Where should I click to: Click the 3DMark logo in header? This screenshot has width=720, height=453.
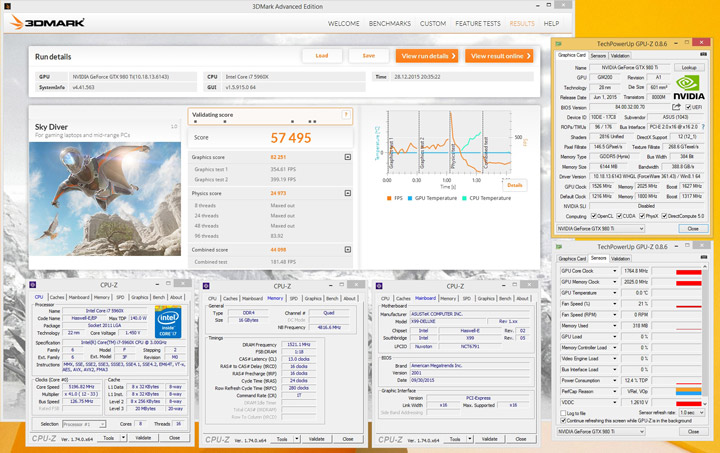click(48, 22)
